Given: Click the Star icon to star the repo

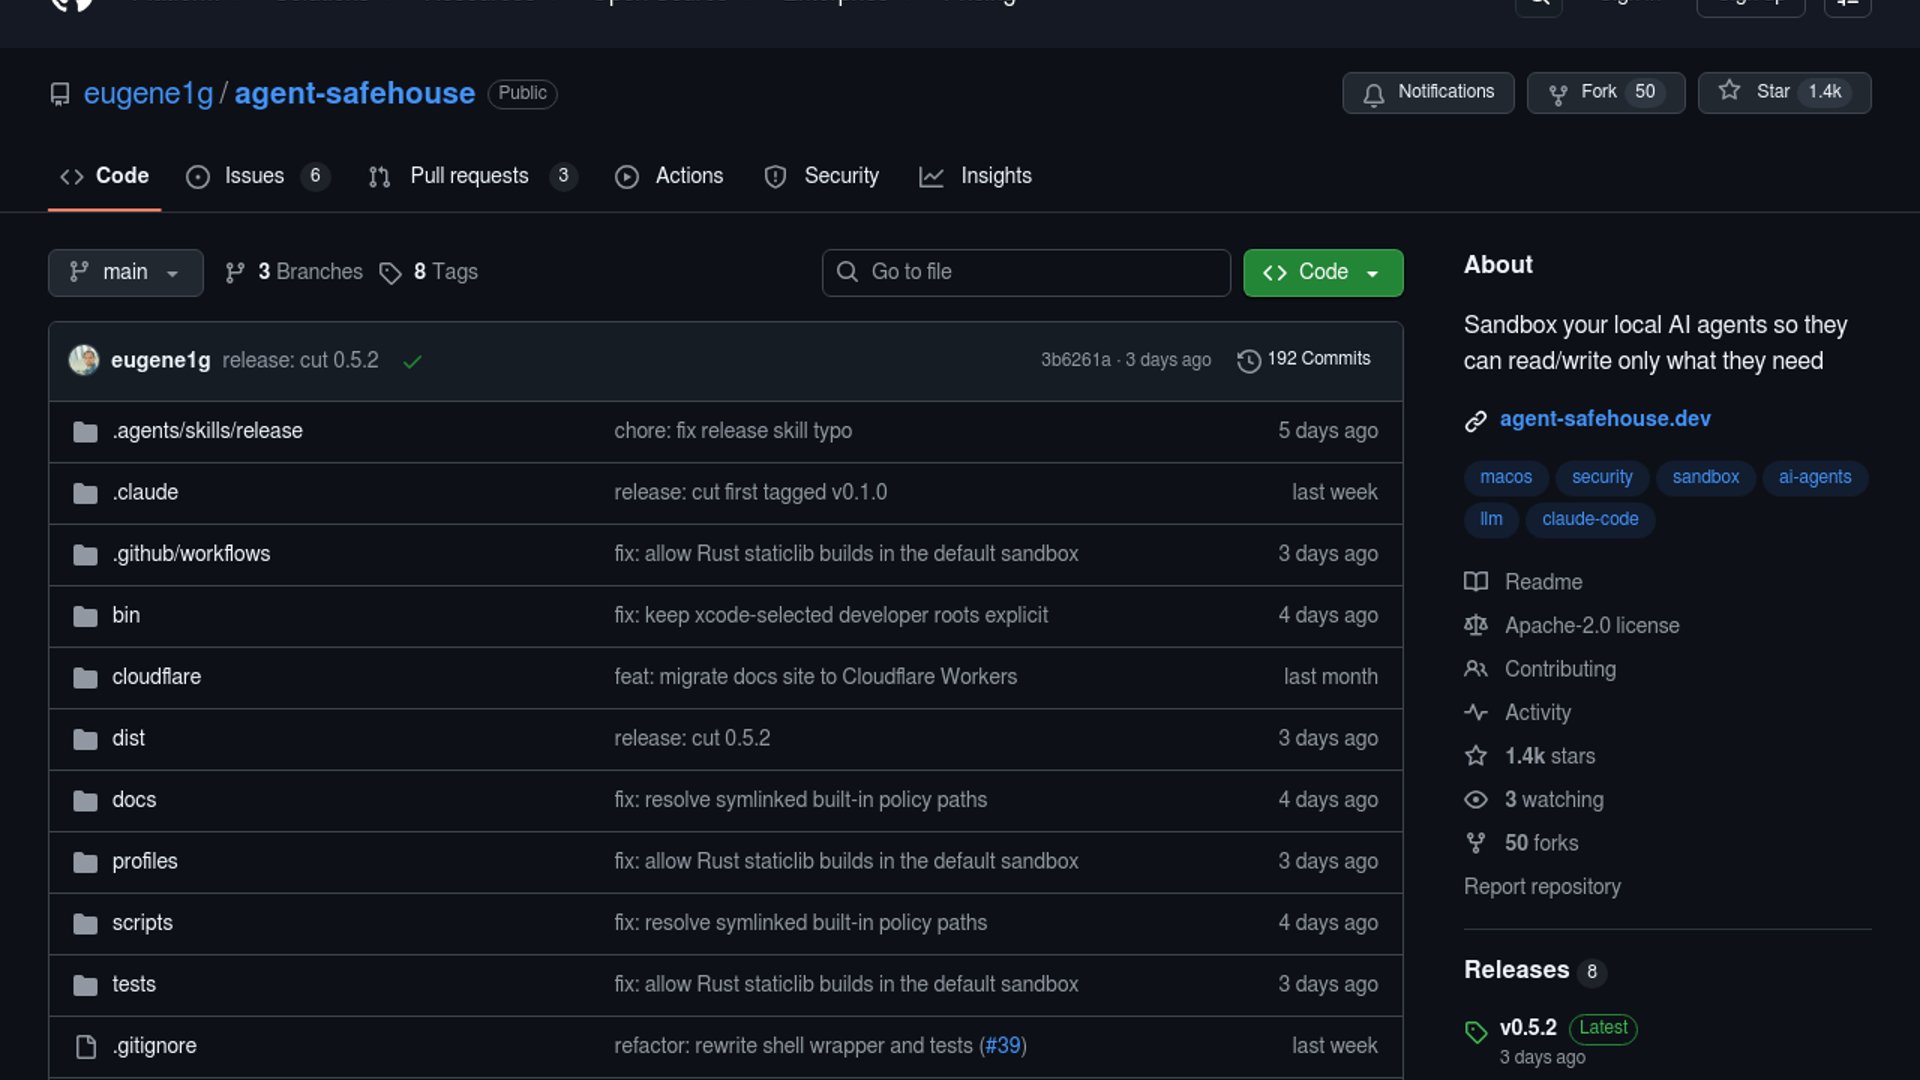Looking at the screenshot, I should tap(1729, 91).
